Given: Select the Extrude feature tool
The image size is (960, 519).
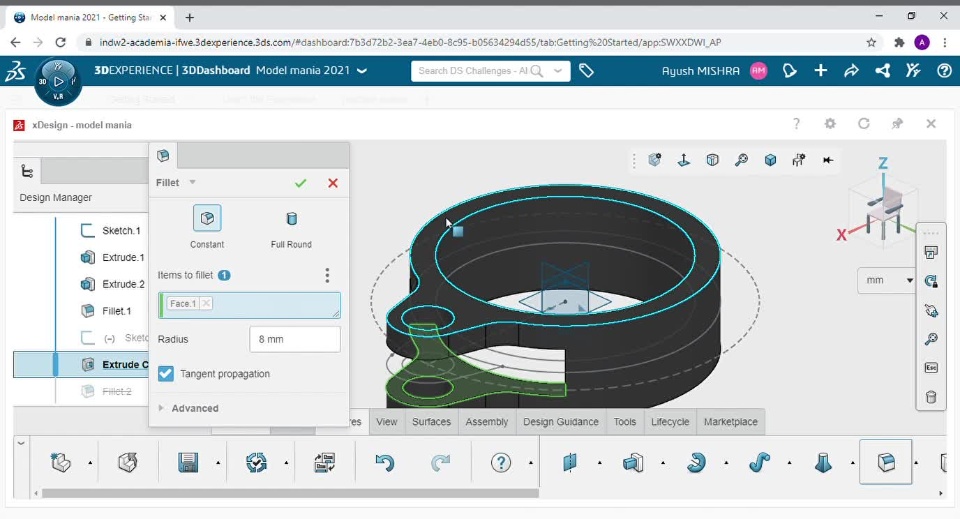Looking at the screenshot, I should tap(633, 463).
